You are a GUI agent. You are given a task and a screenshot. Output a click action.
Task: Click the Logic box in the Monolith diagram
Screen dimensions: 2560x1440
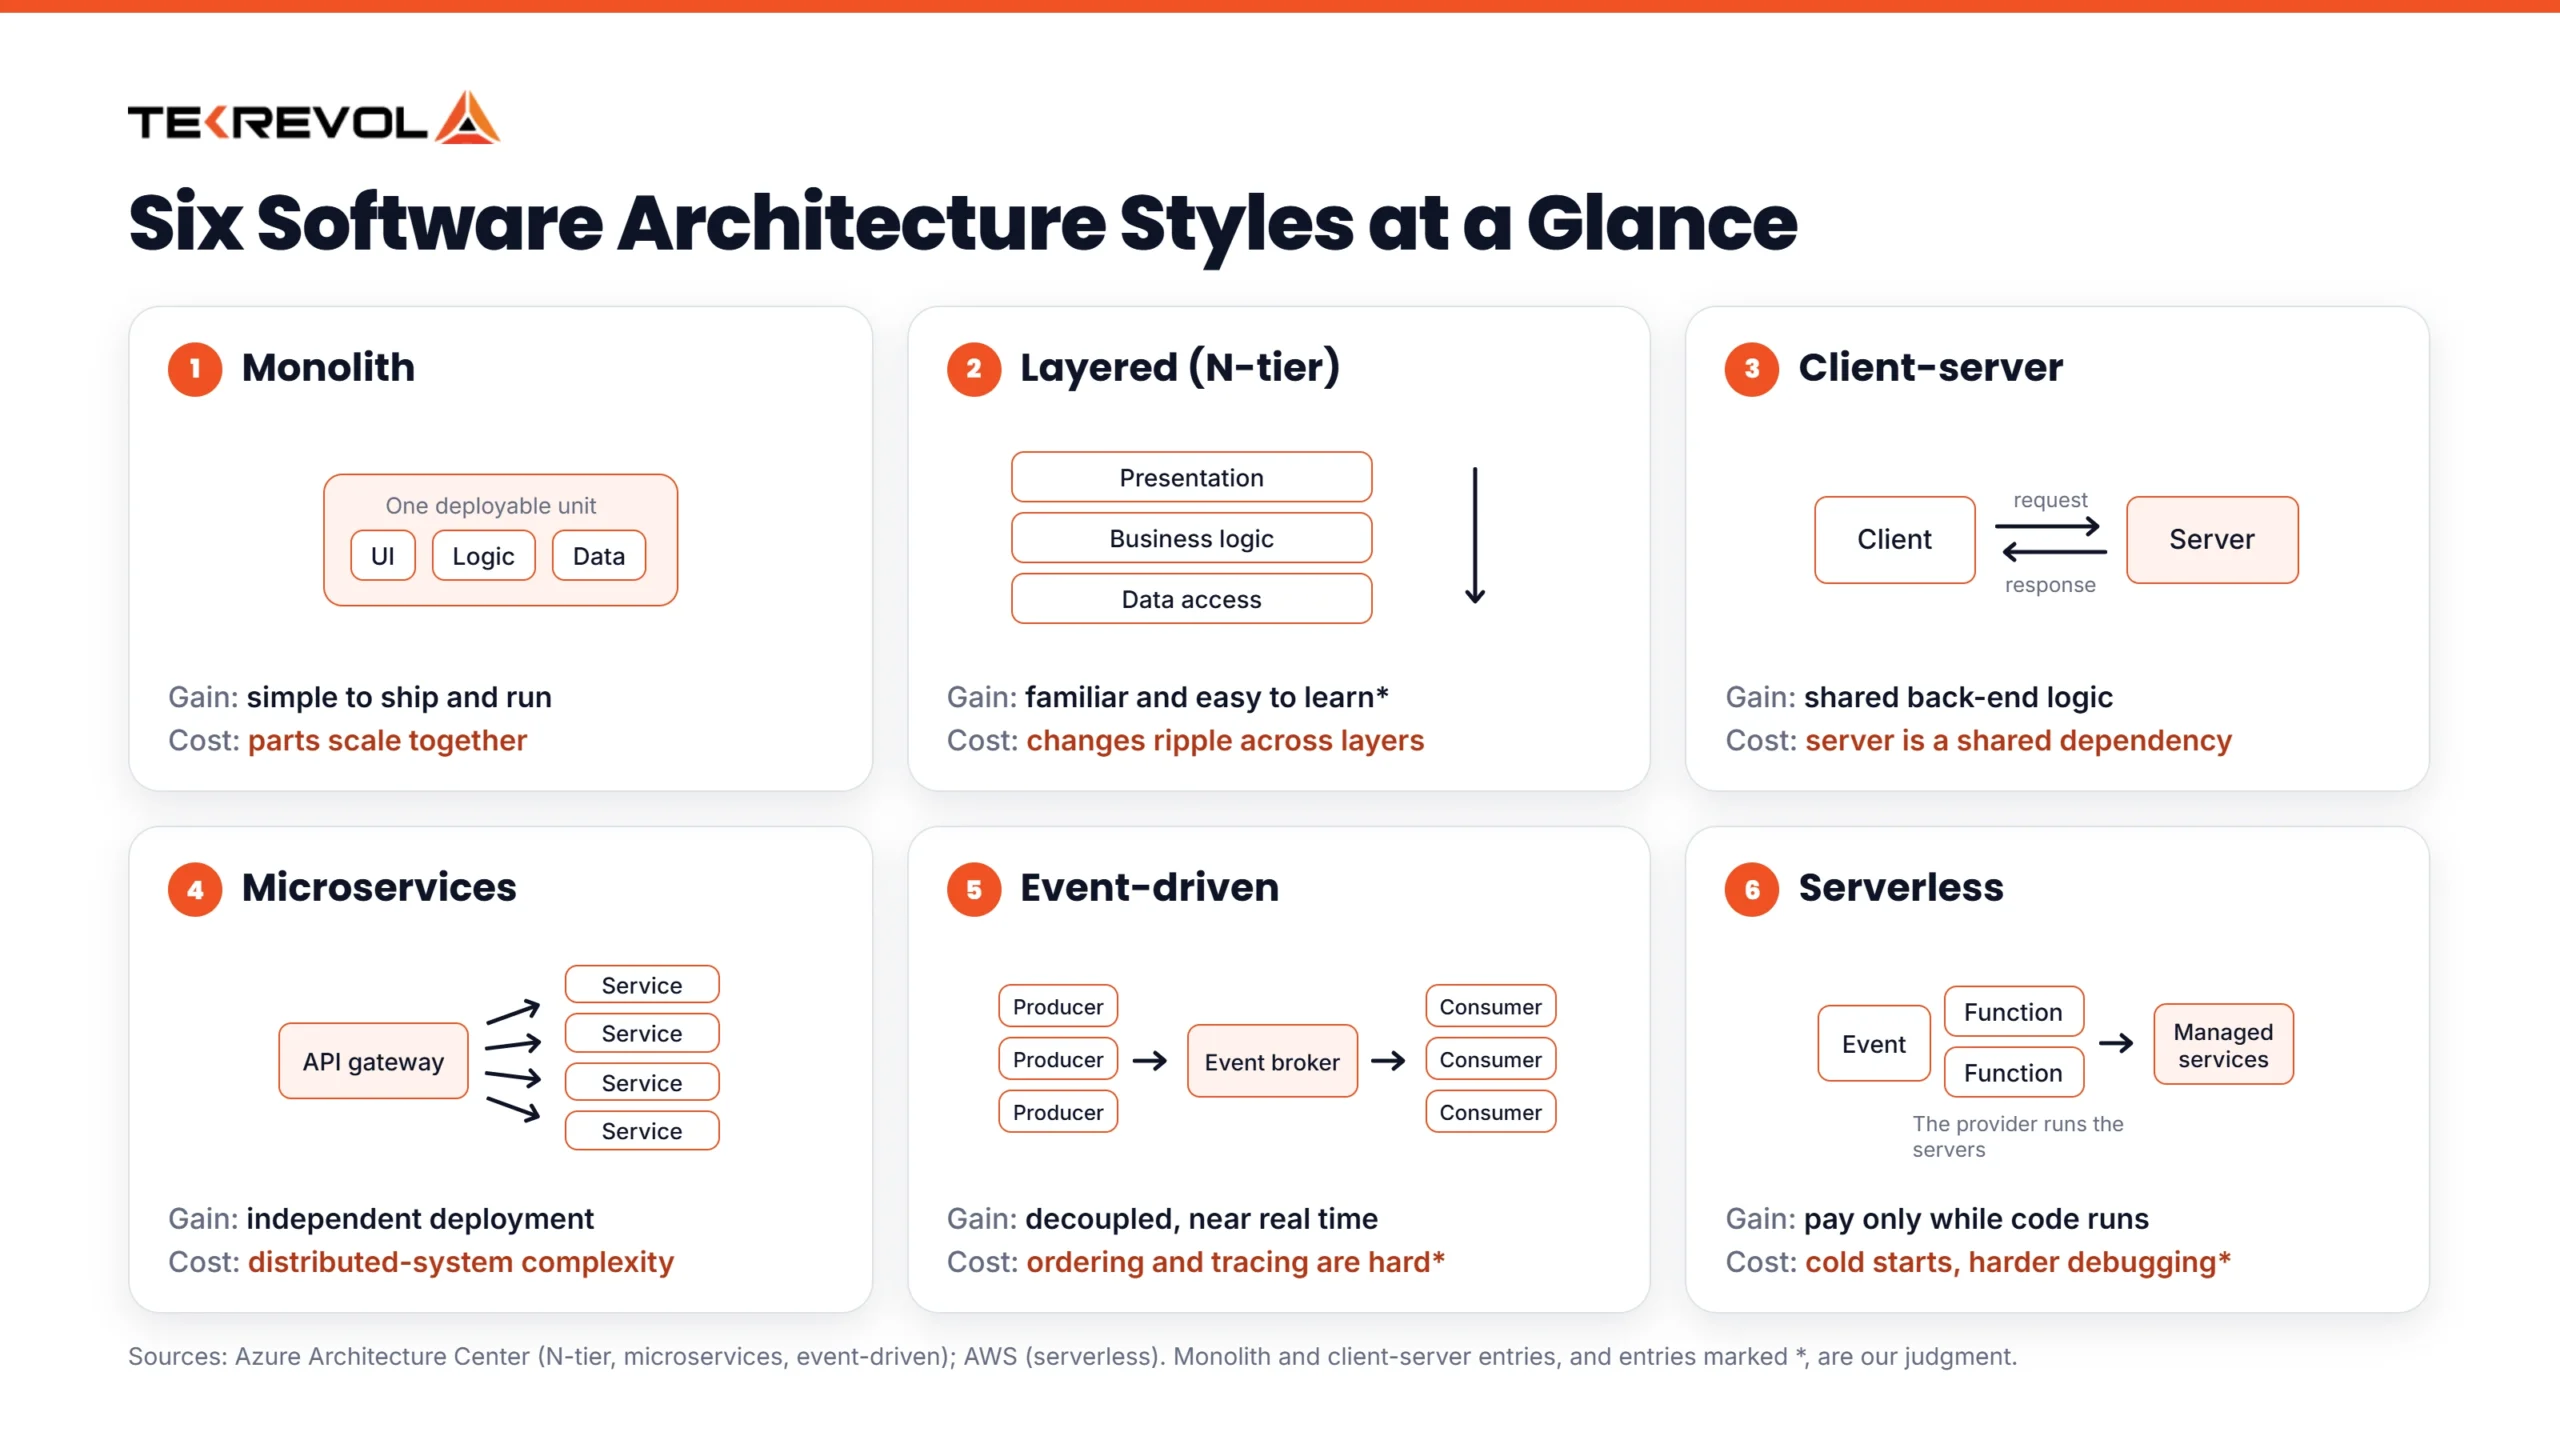(x=484, y=555)
